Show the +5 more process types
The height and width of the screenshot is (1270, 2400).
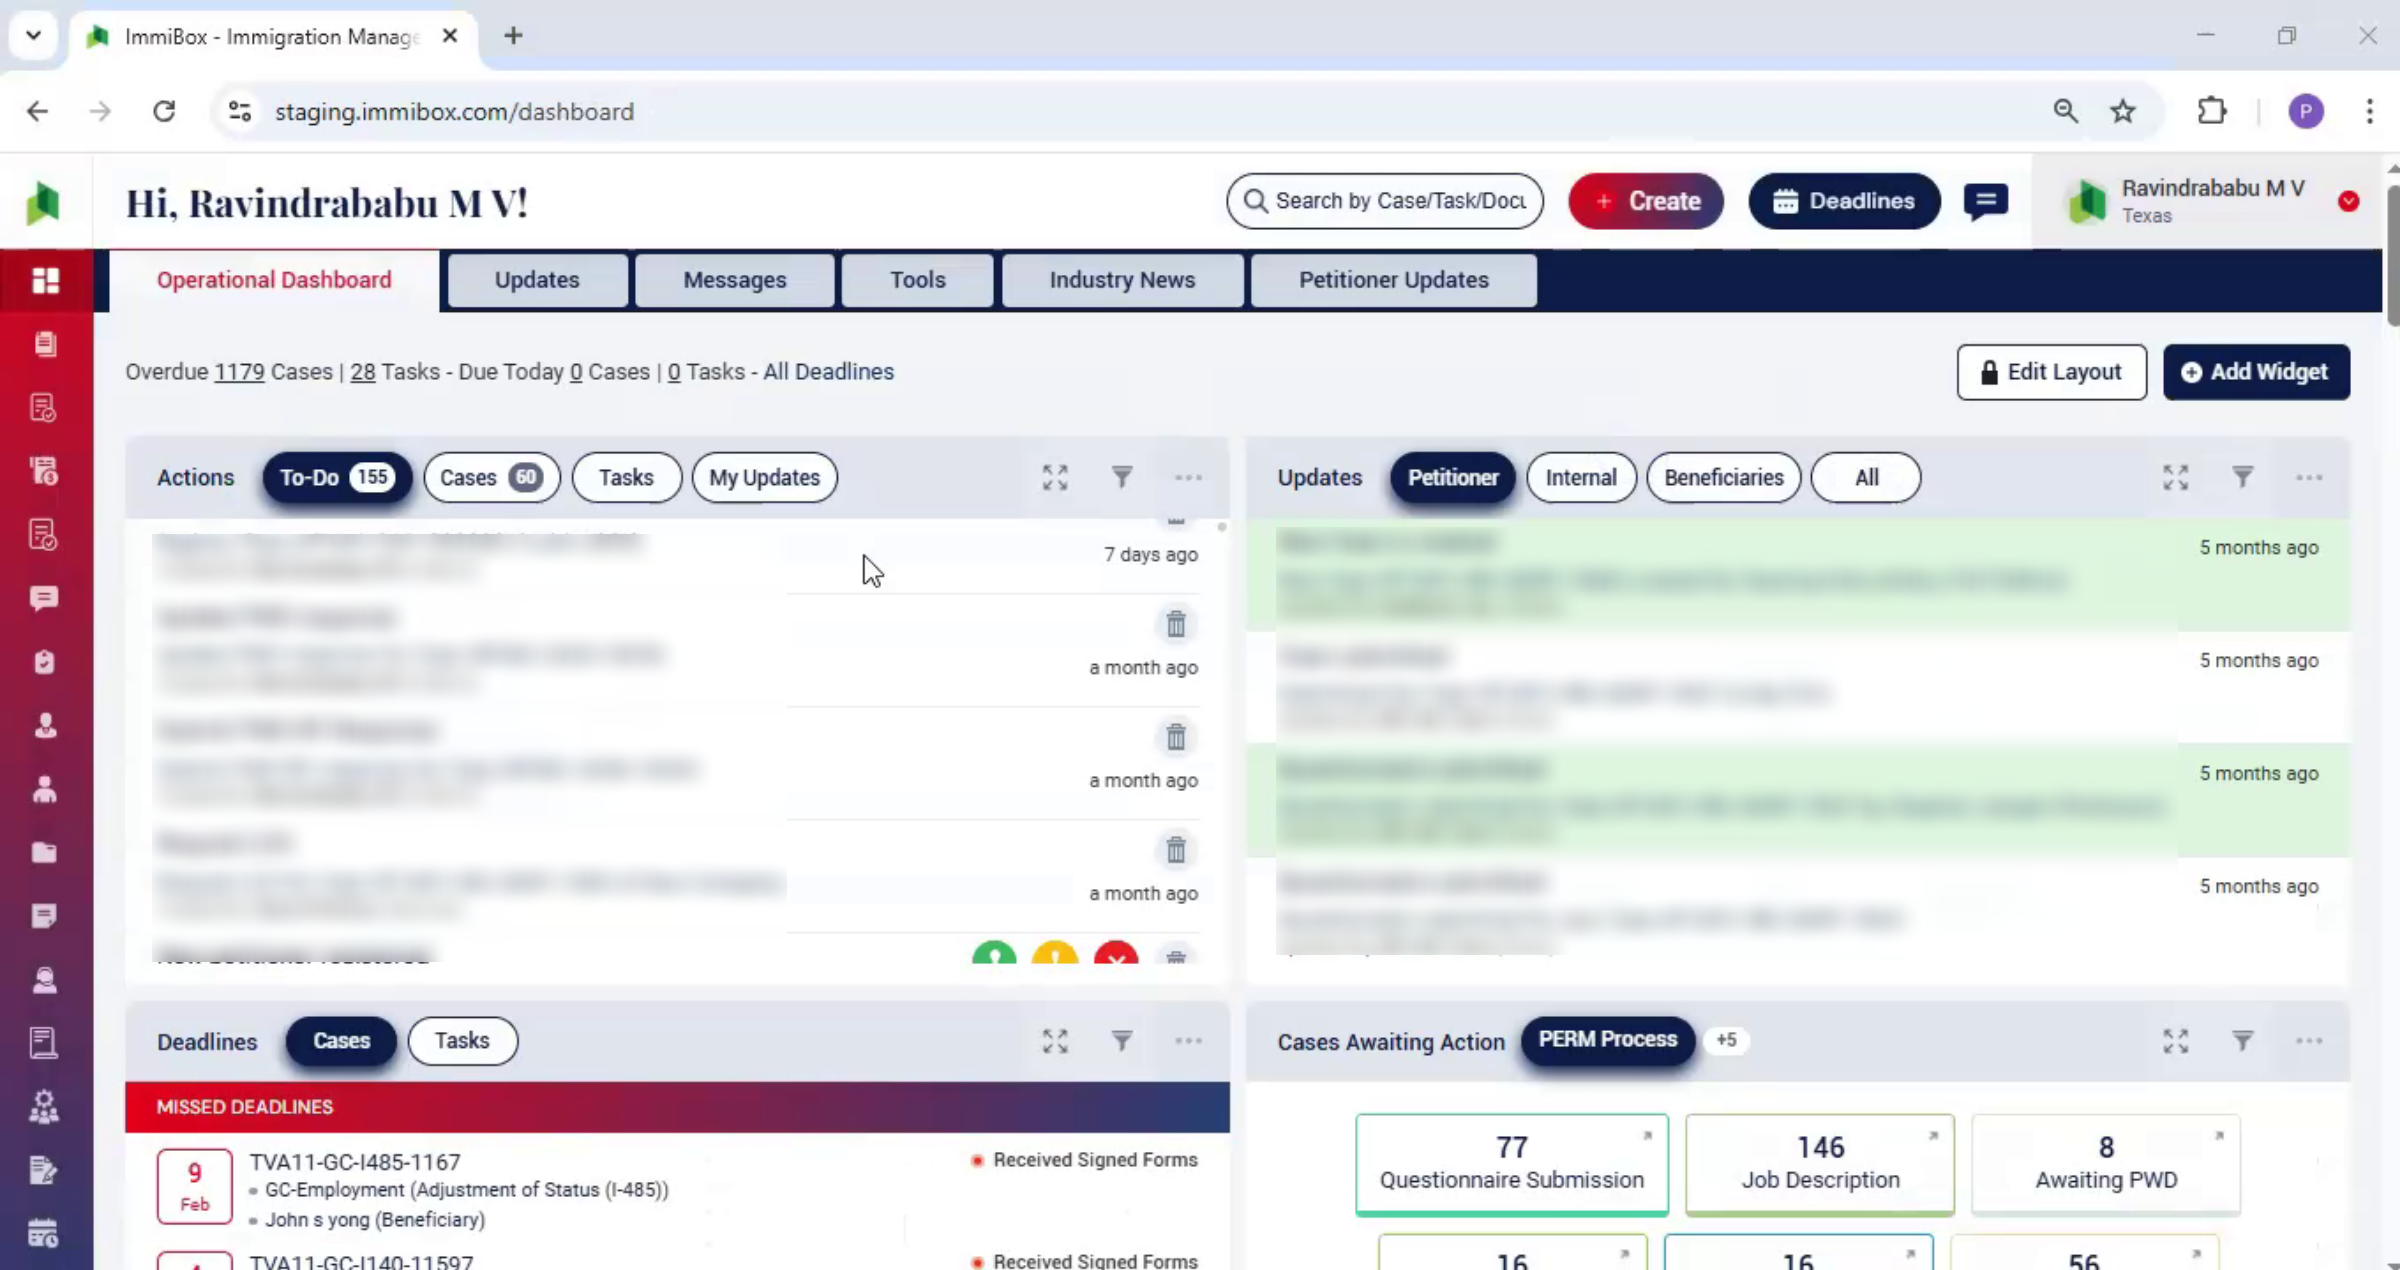1726,1040
